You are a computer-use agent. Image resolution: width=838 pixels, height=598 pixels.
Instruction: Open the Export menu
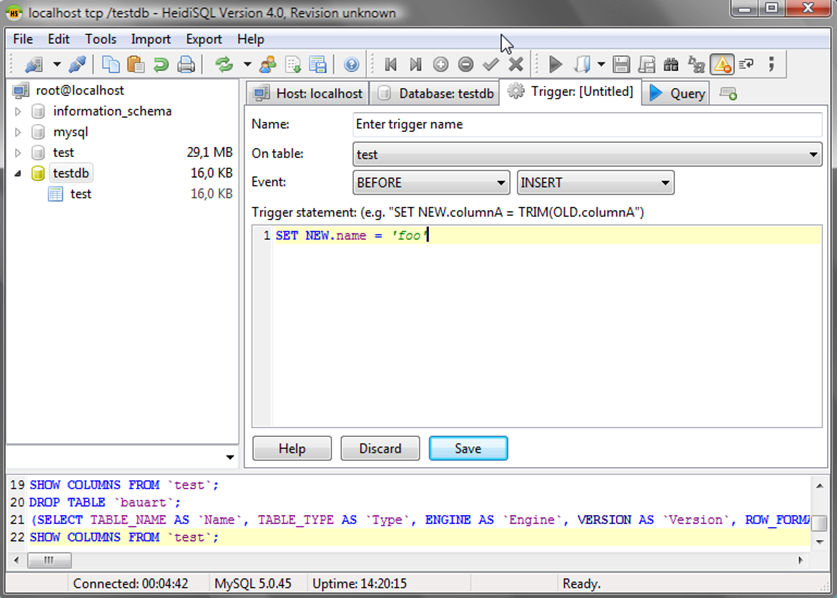[x=204, y=39]
